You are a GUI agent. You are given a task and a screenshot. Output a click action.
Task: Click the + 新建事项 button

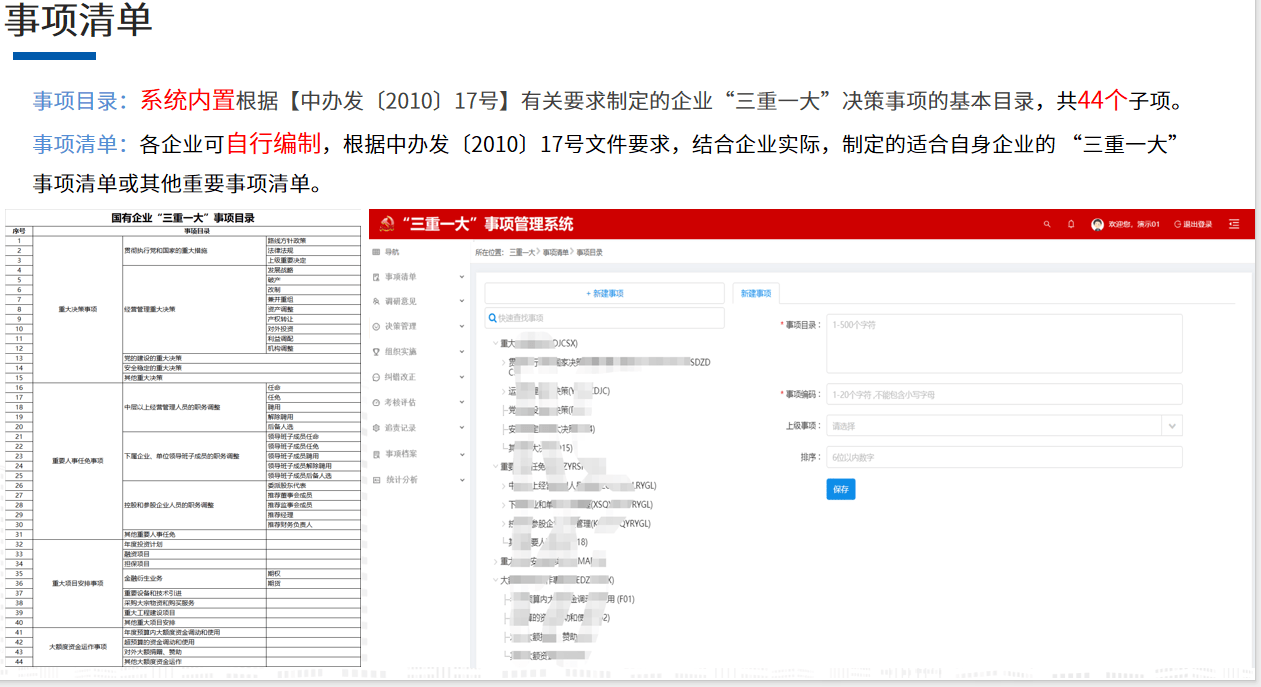tap(604, 293)
